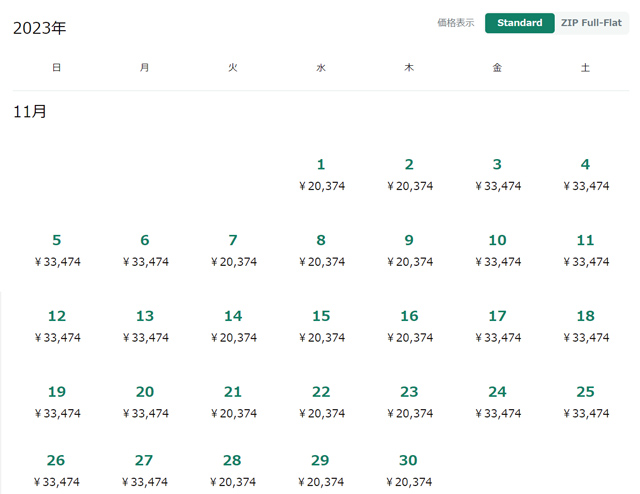Choose Wednesday November 15 date
The image size is (640, 494).
pos(321,326)
